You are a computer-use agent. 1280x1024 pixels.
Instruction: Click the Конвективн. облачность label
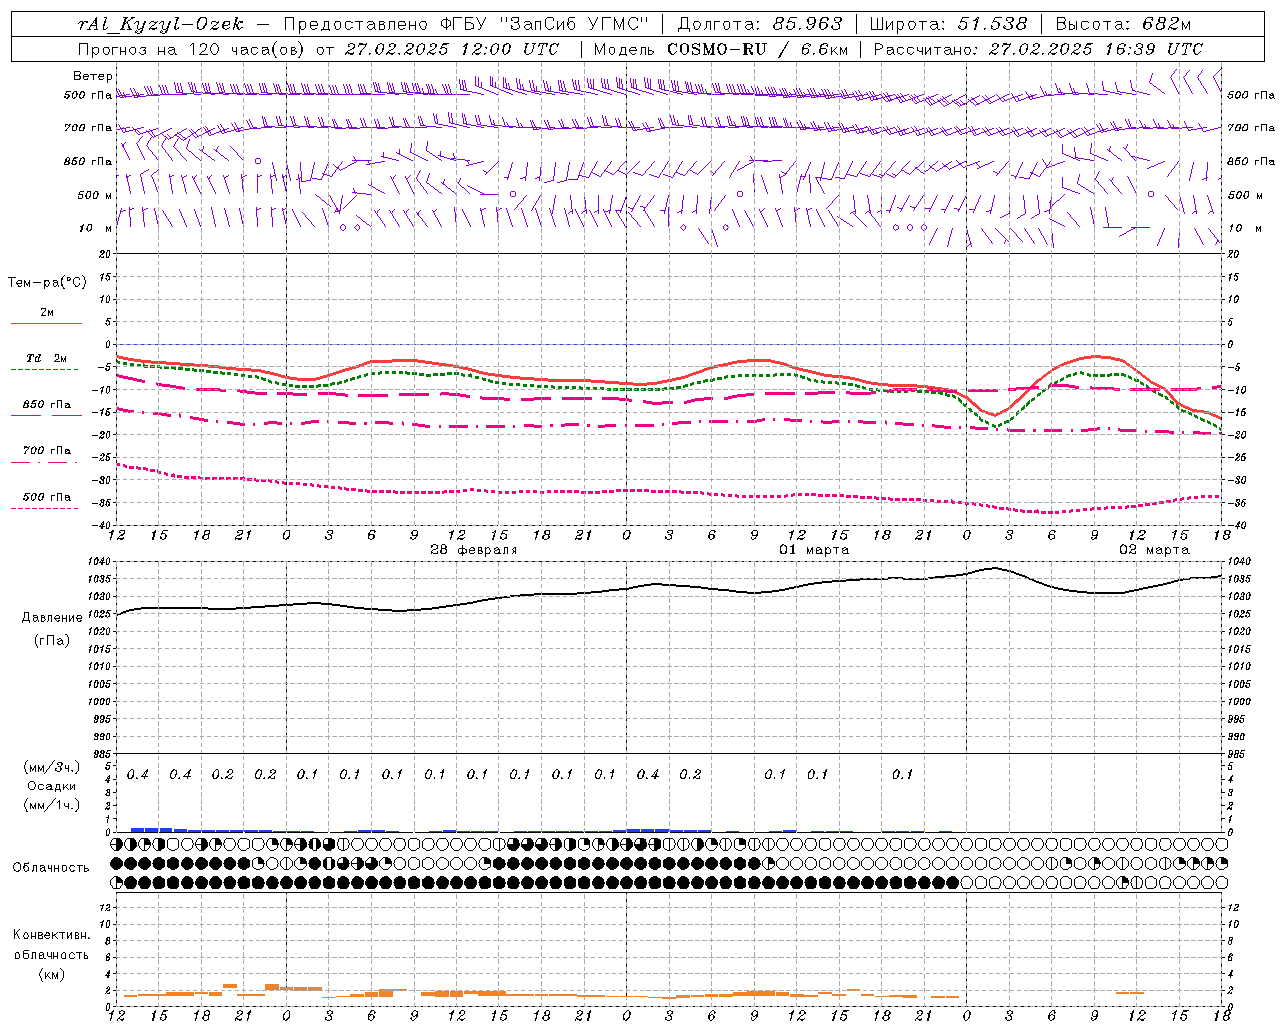[x=51, y=945]
